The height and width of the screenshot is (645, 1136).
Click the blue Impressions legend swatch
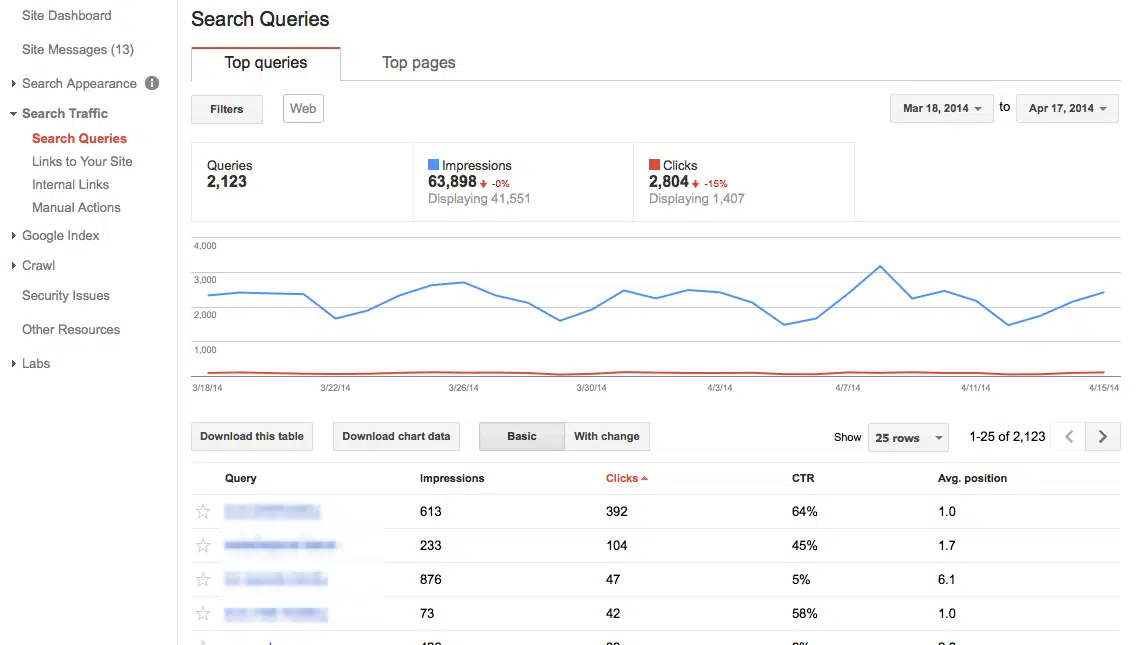tap(433, 165)
